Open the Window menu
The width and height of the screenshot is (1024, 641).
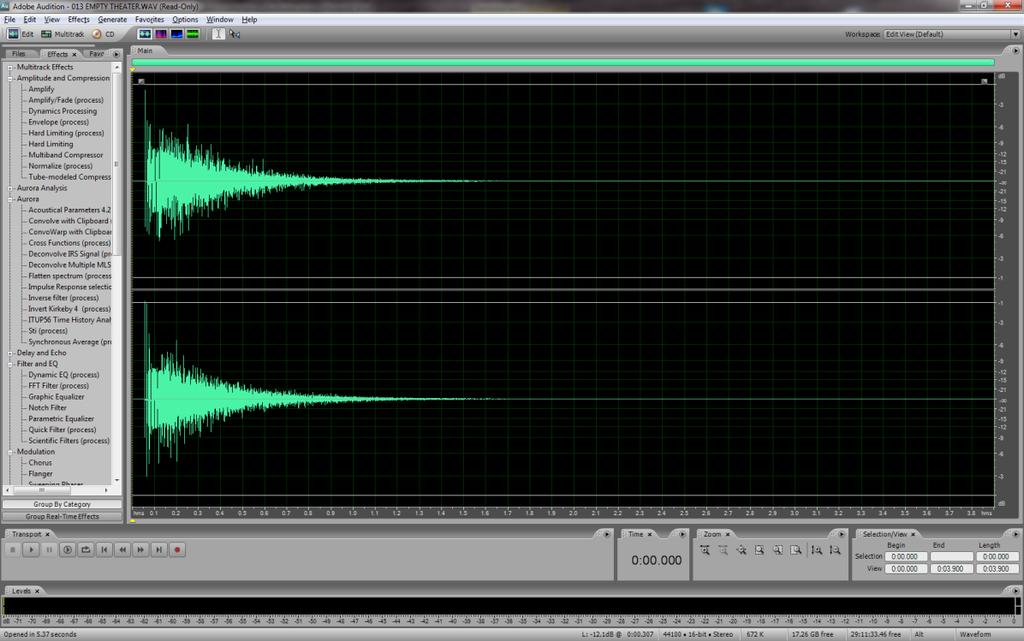click(219, 20)
